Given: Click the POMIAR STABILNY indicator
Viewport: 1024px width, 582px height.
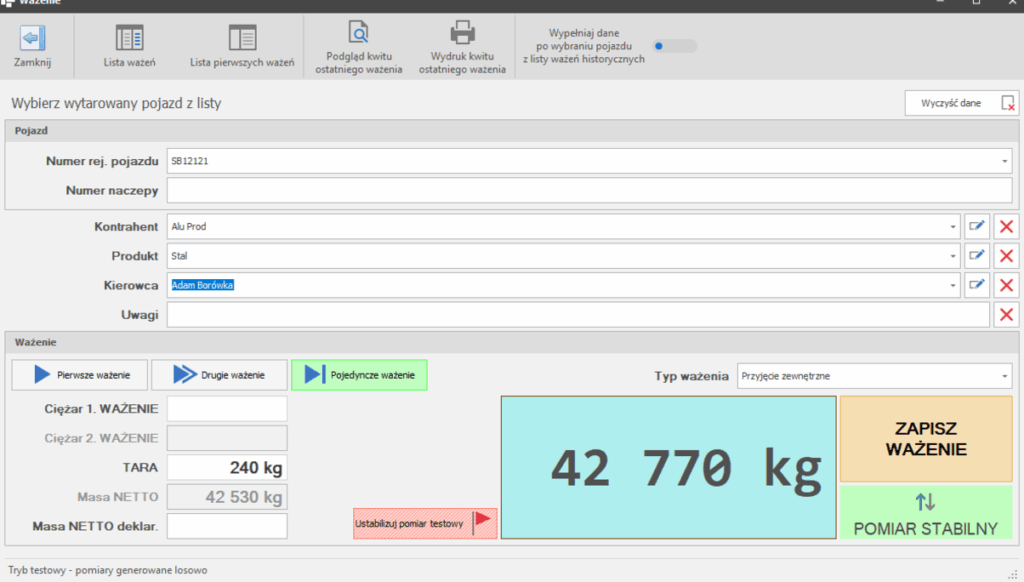Looking at the screenshot, I should [926, 512].
